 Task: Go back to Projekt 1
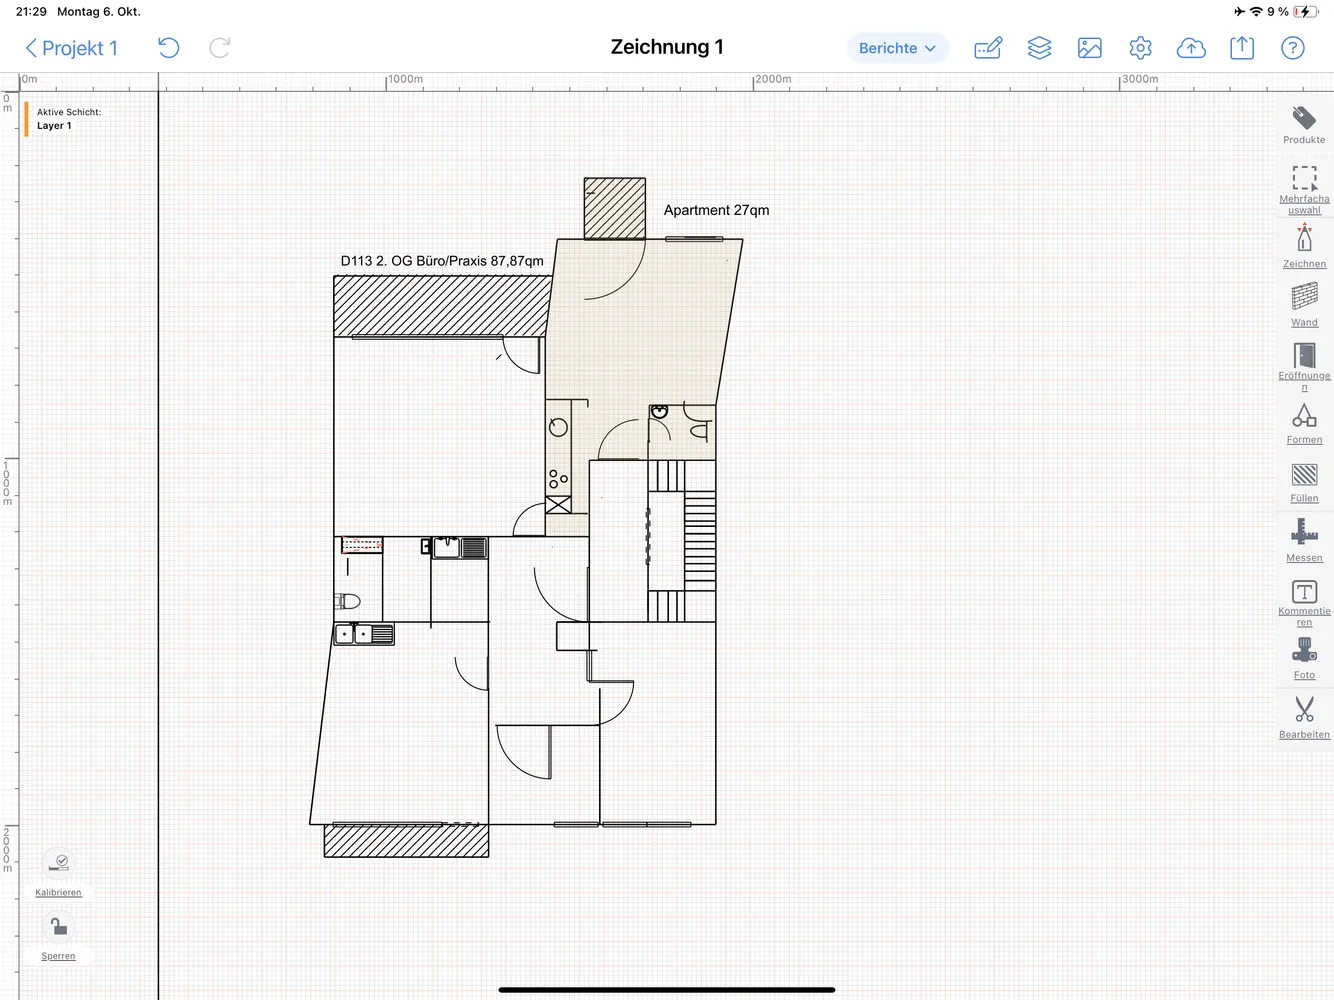click(71, 48)
